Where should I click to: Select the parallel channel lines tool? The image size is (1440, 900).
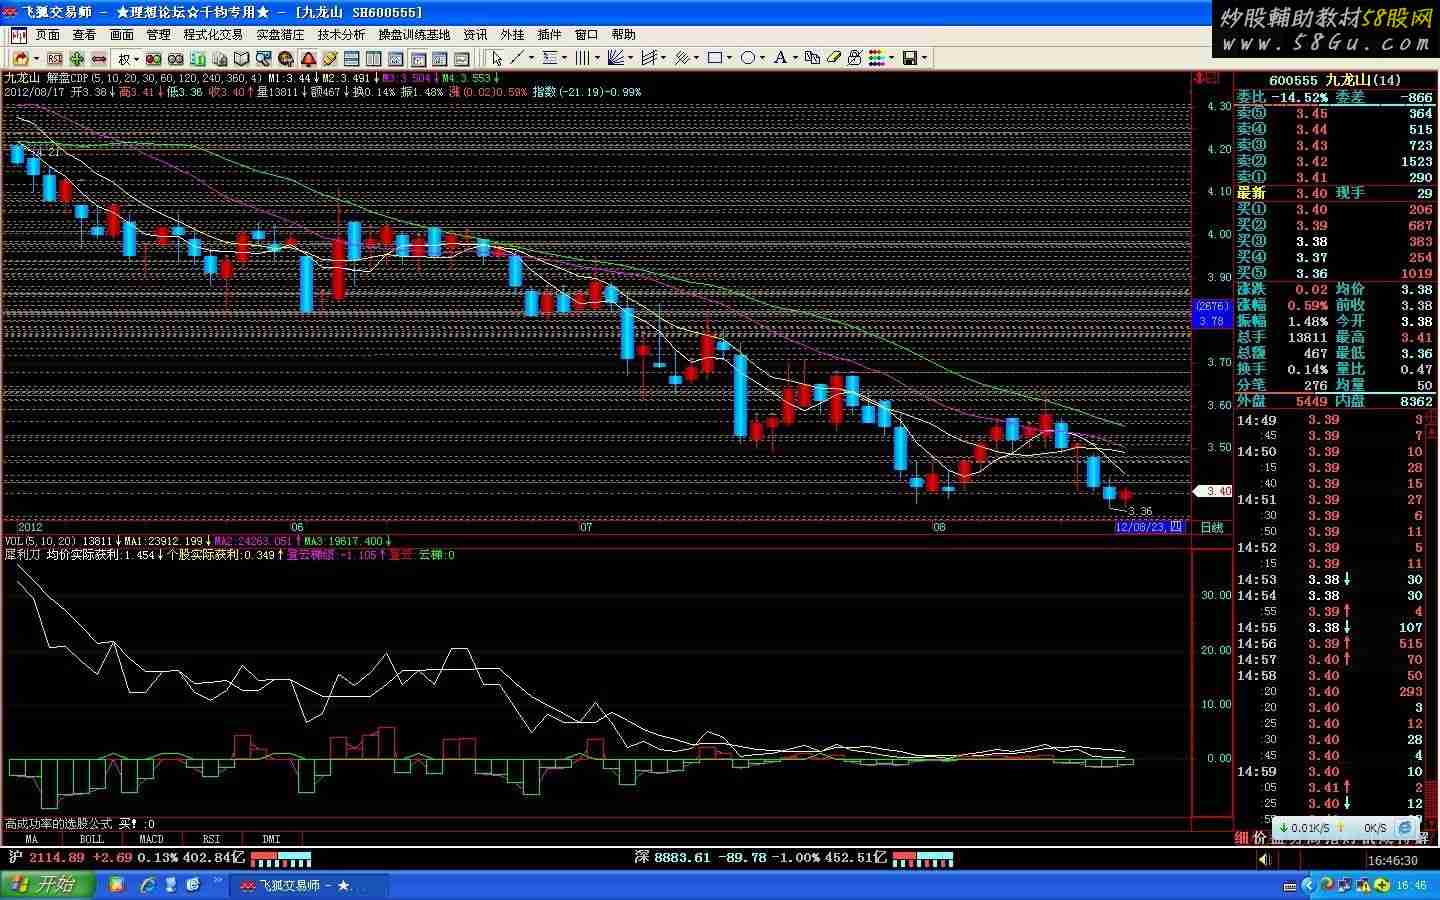[x=649, y=58]
